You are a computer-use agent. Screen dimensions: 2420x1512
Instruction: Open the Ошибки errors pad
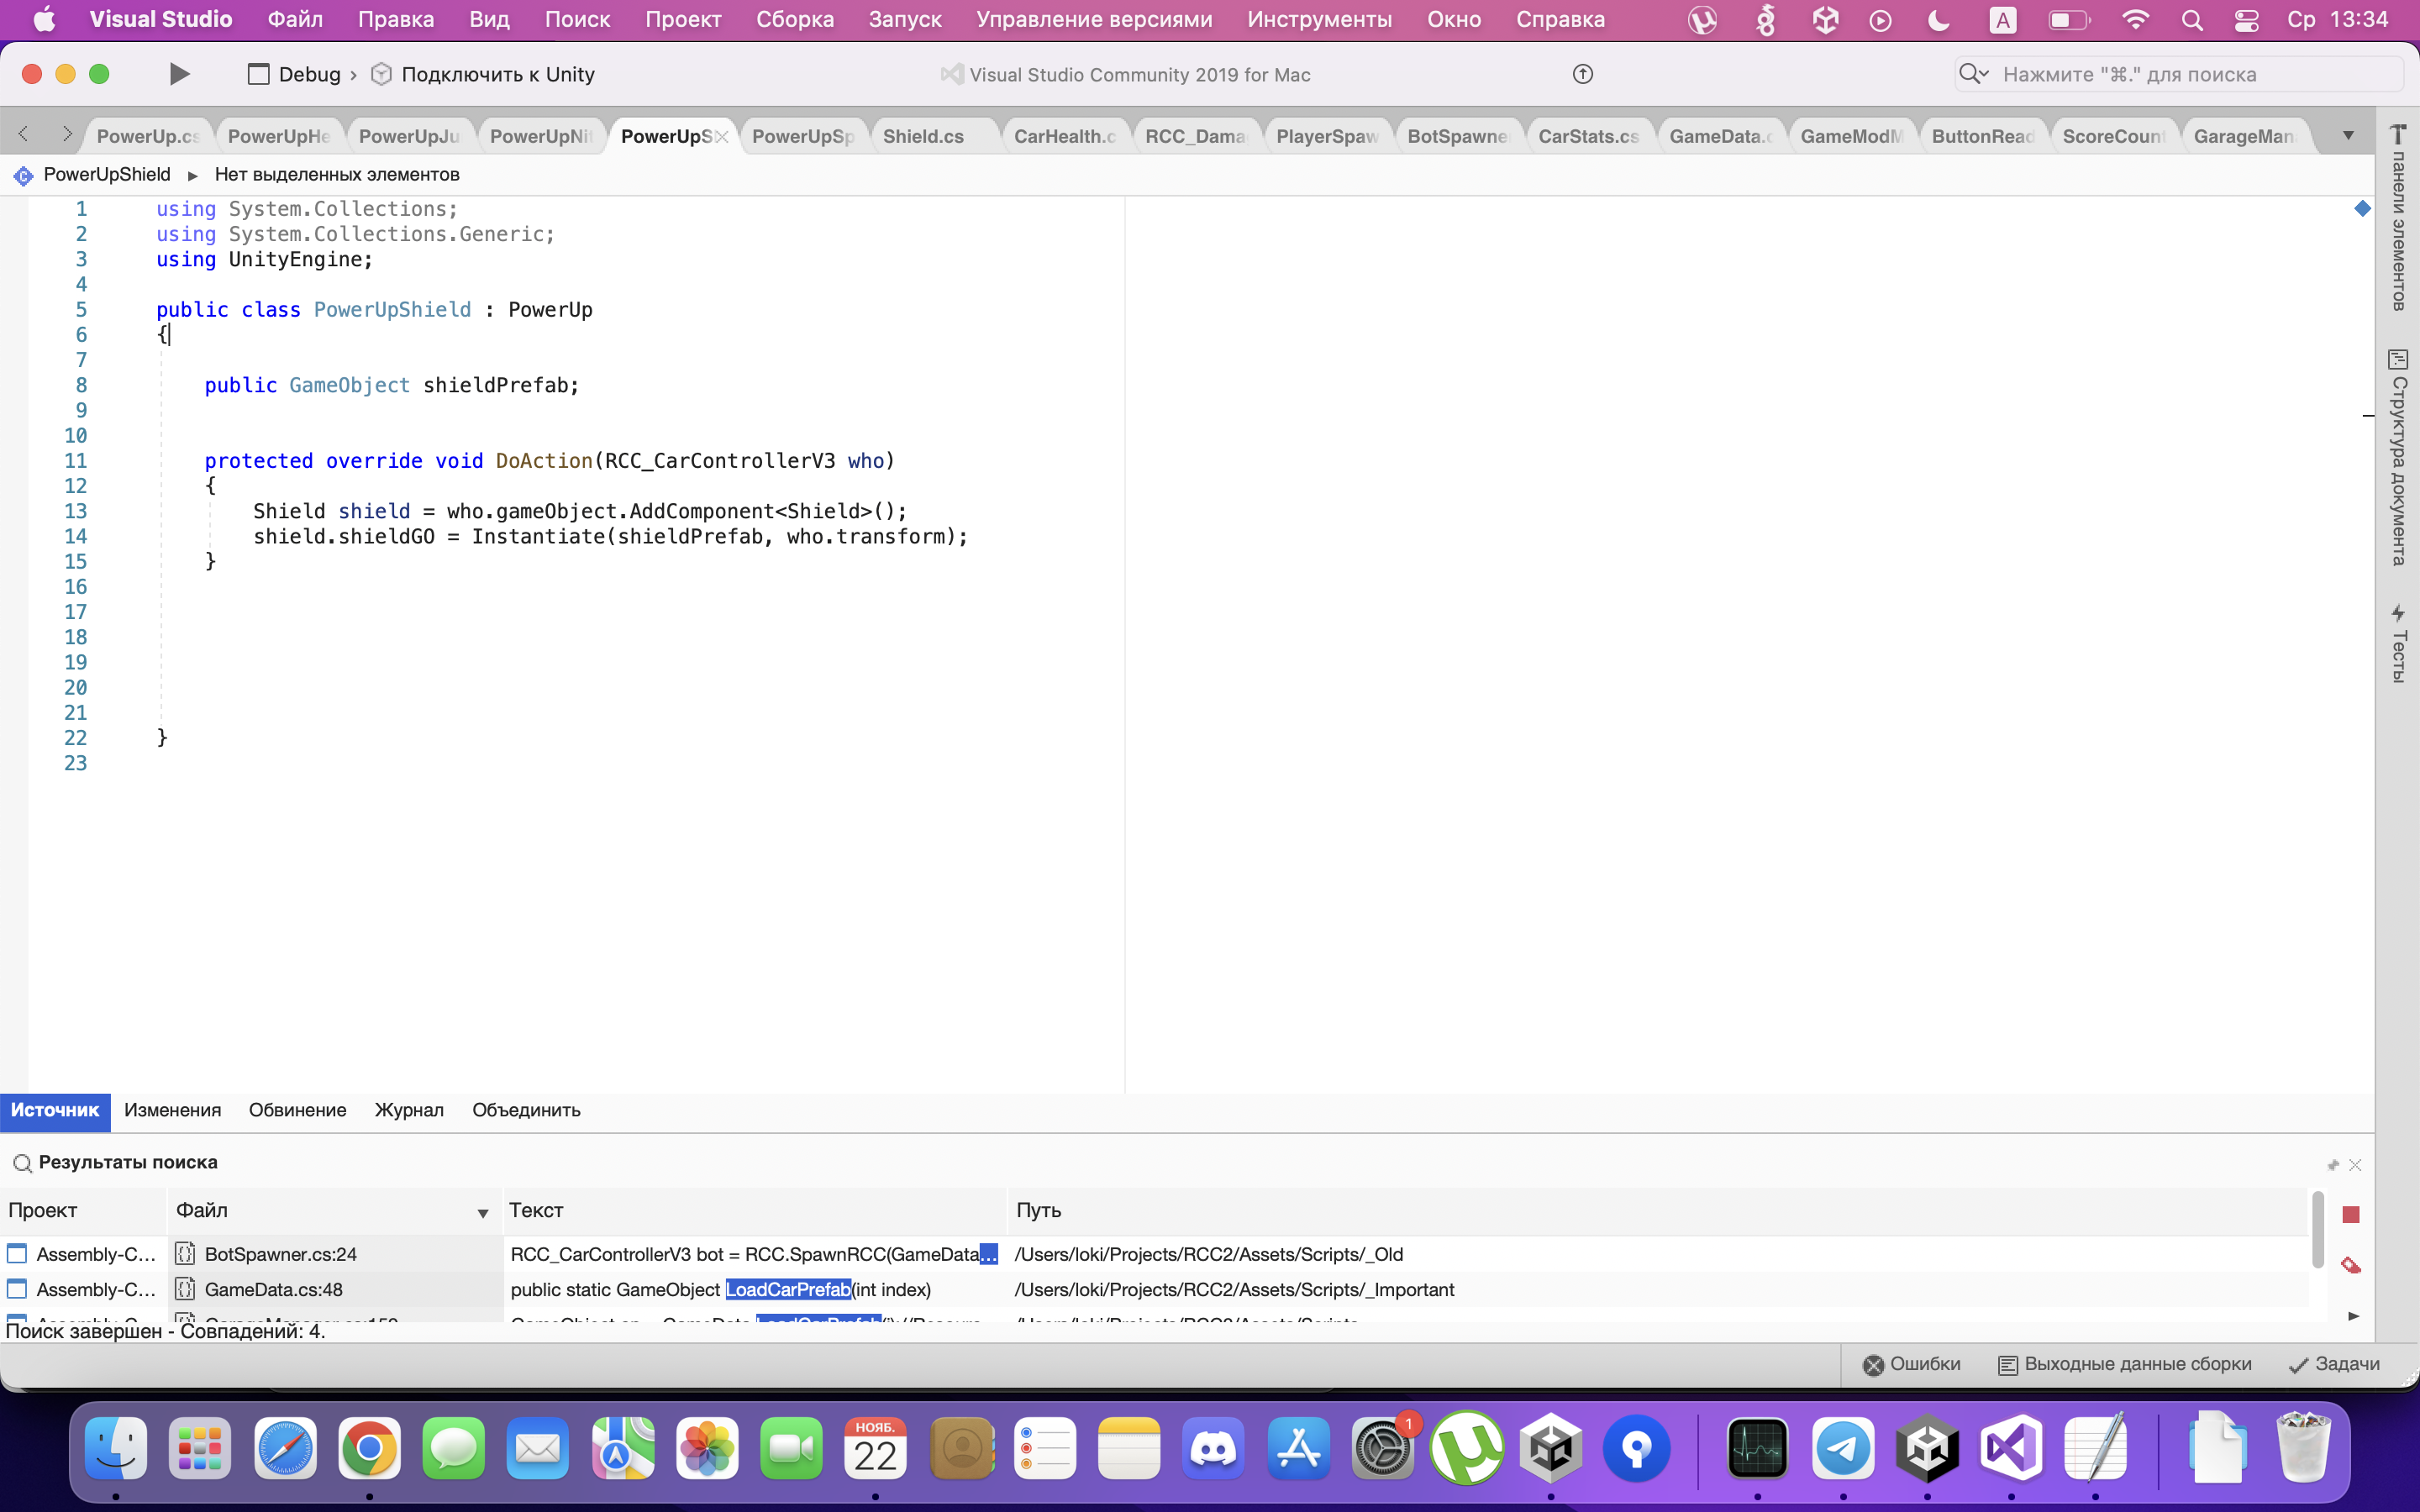[x=1911, y=1364]
